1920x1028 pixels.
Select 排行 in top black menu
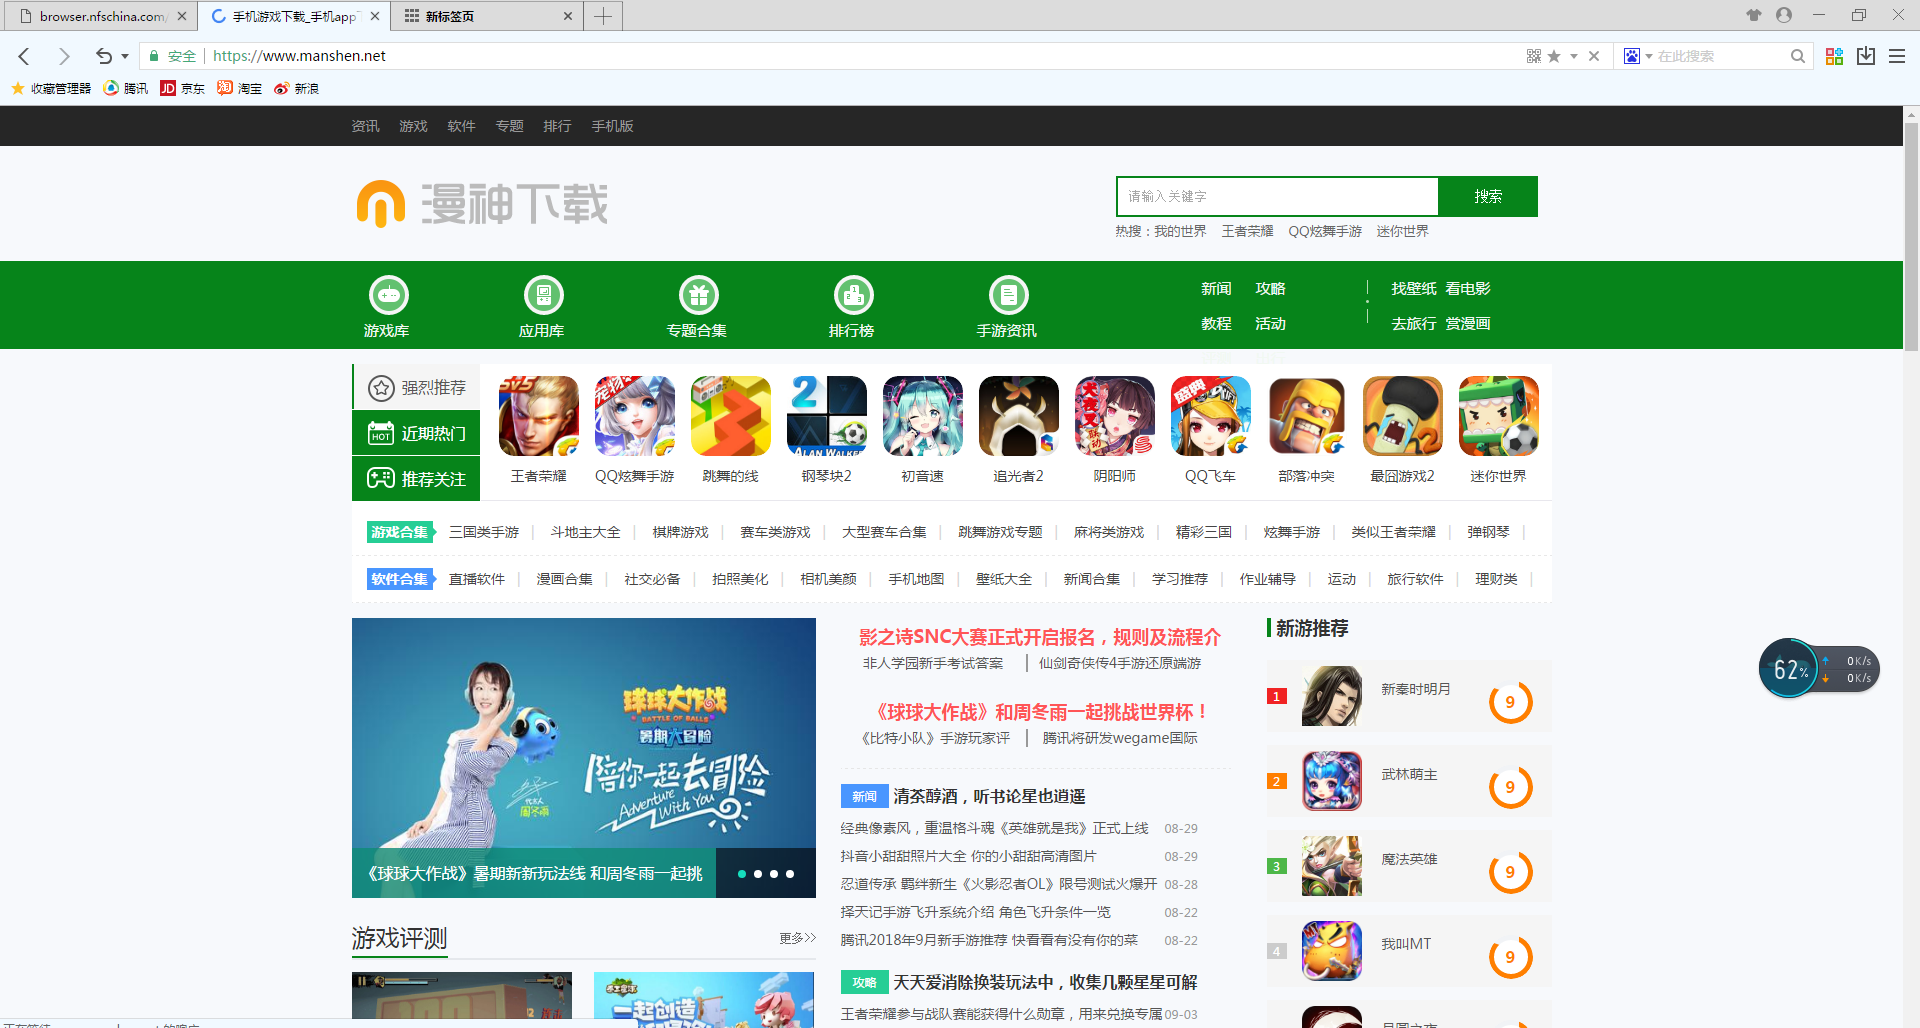click(557, 126)
